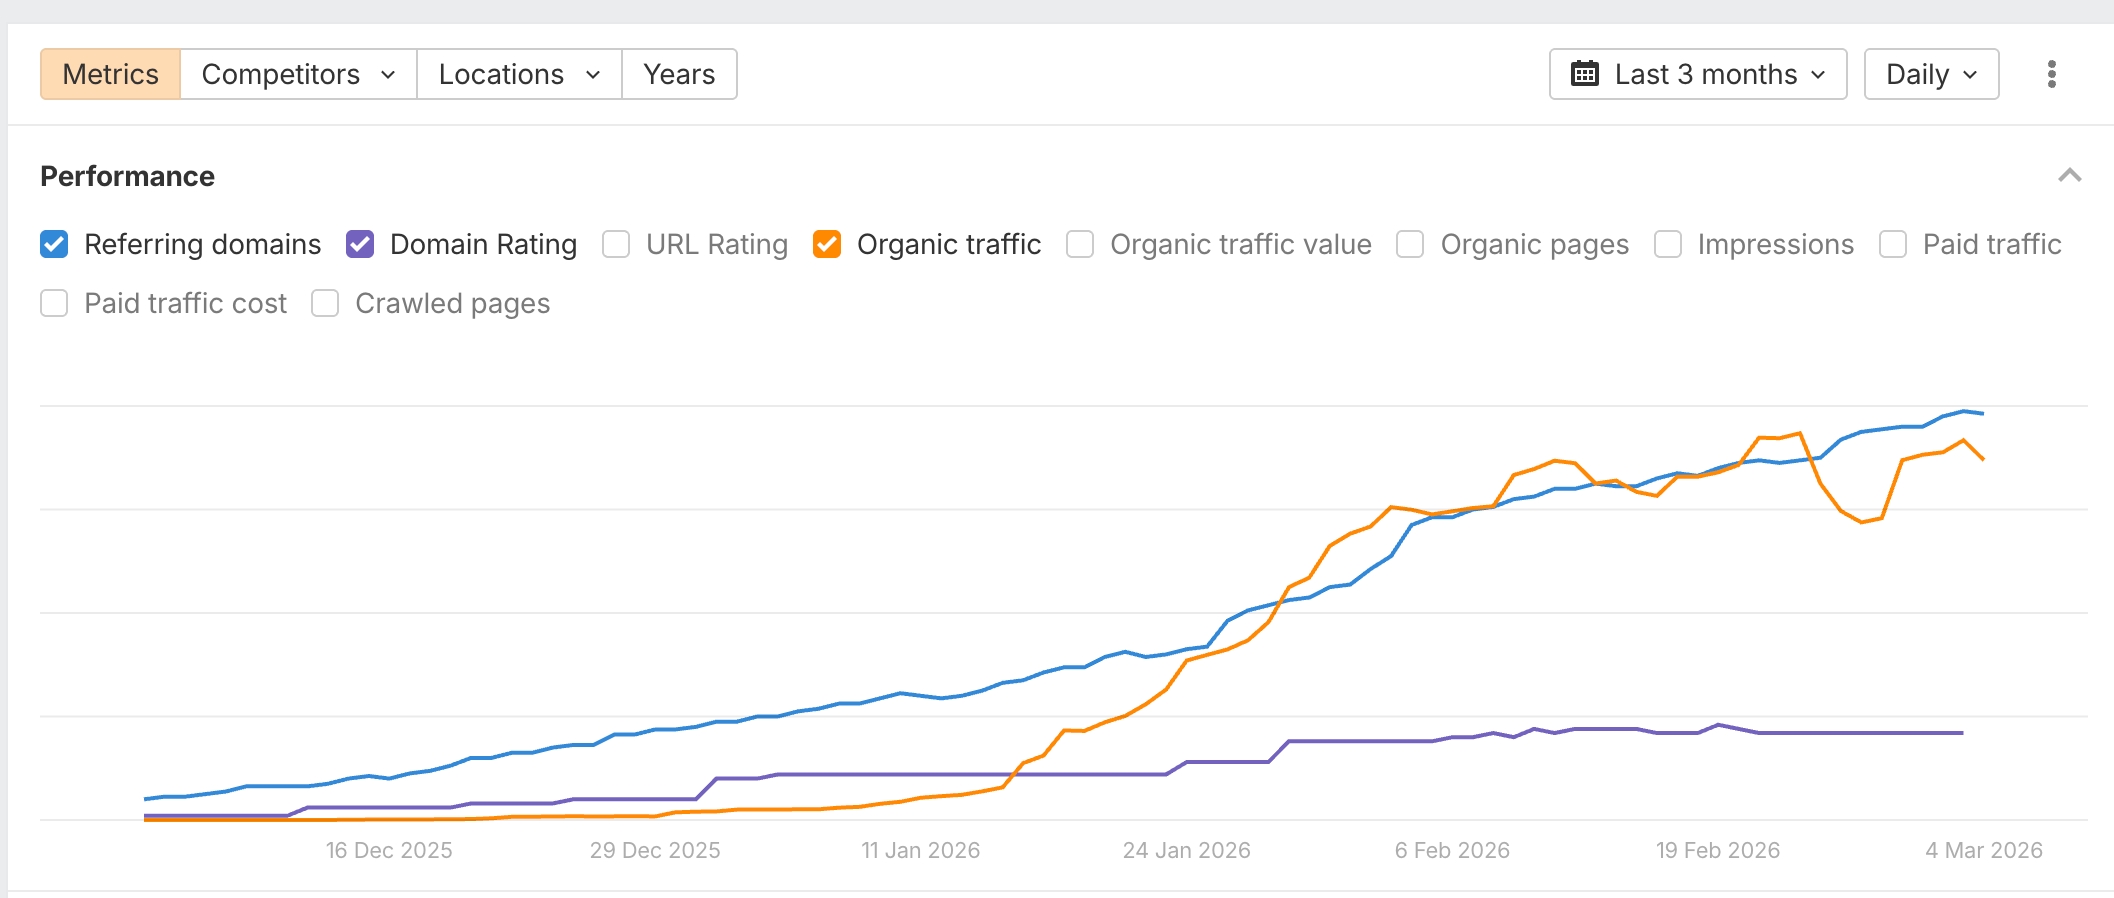The image size is (2114, 898).
Task: Check the Paid traffic cost box
Action: (x=54, y=303)
